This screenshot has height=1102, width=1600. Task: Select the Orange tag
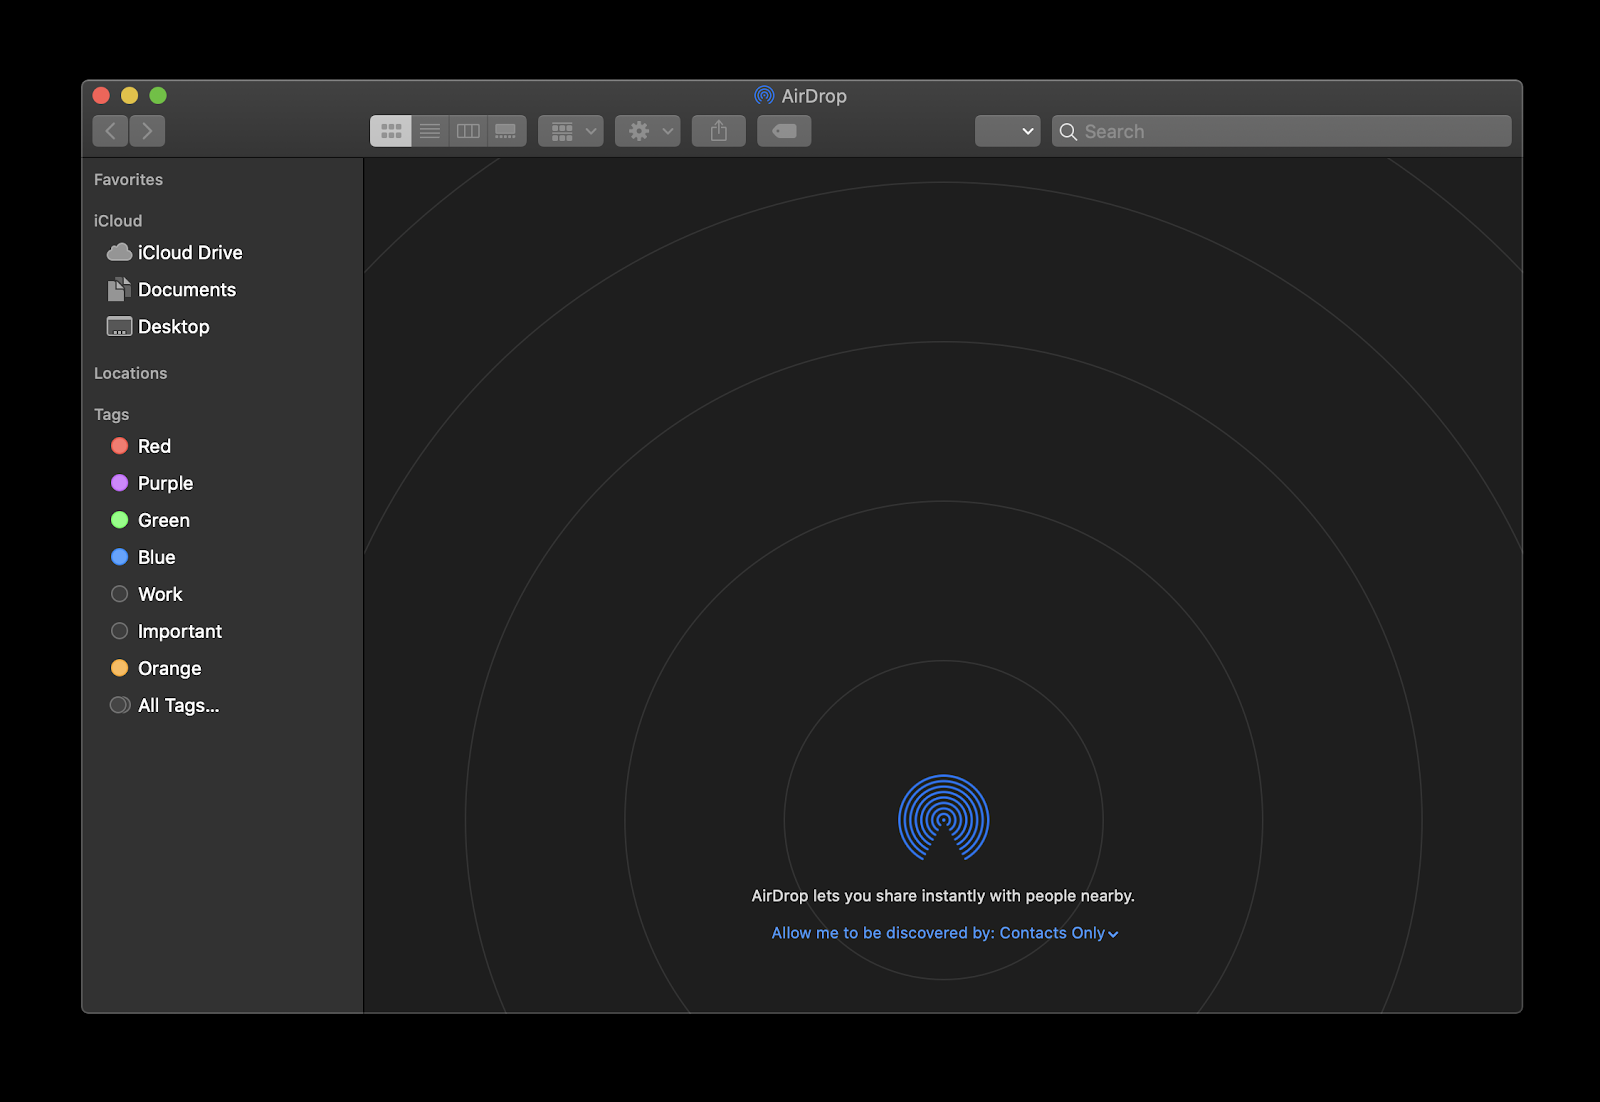(222, 668)
